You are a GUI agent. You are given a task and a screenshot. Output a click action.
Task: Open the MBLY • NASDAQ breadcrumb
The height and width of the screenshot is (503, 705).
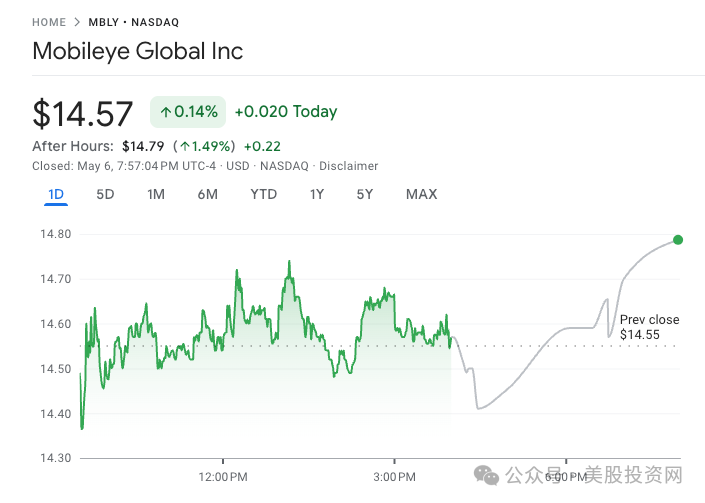pos(134,22)
